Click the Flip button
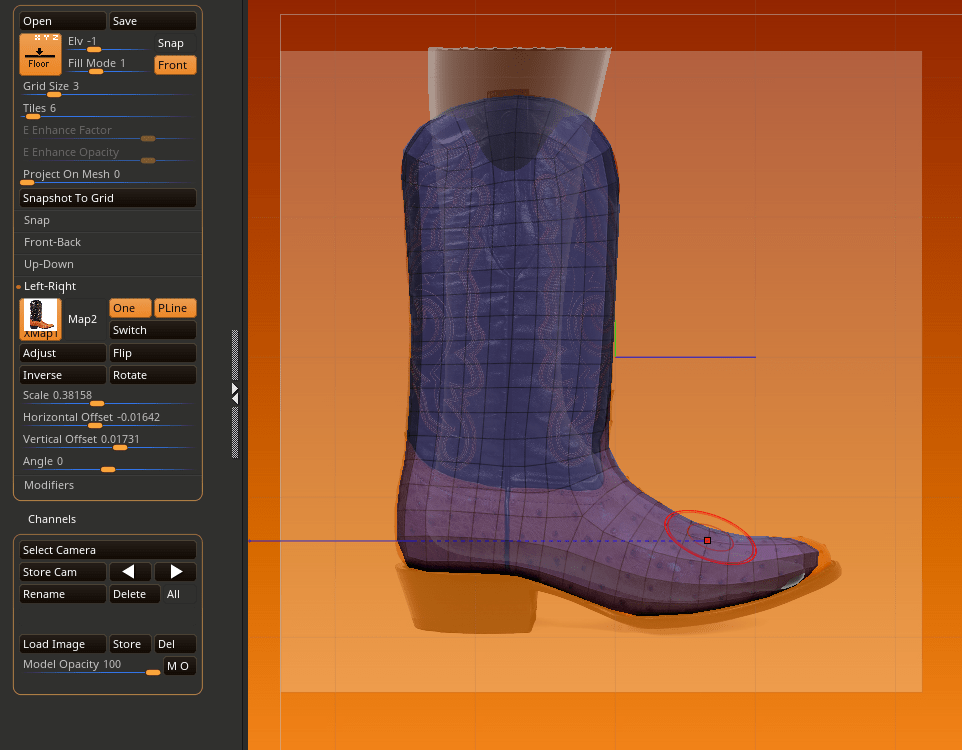Image resolution: width=962 pixels, height=750 pixels. 152,352
